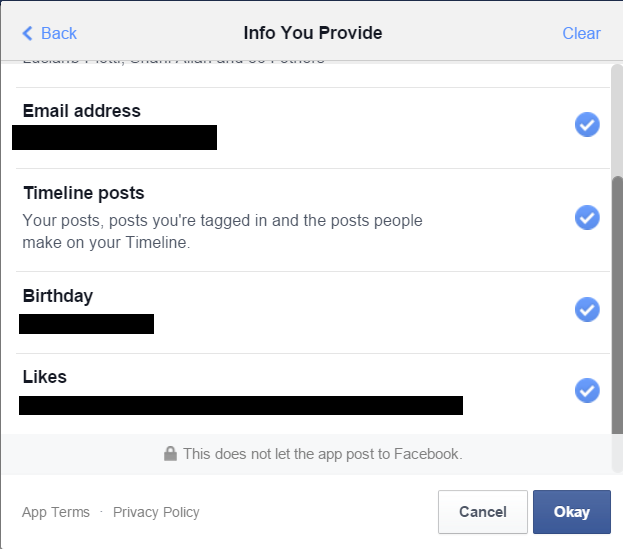
Task: Click the Info You Provide title
Action: click(x=313, y=33)
